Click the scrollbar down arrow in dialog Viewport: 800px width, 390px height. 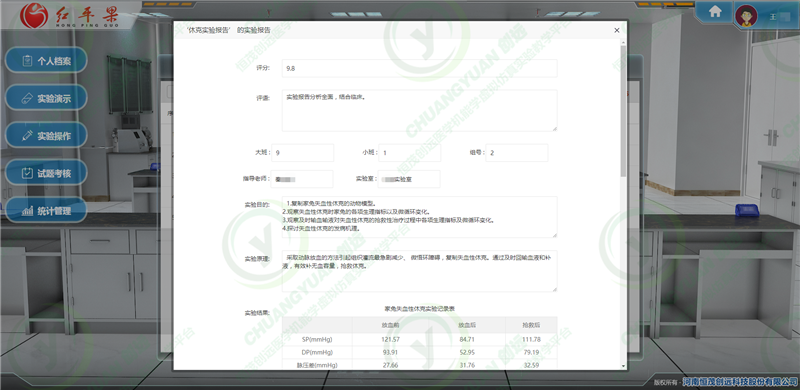click(623, 367)
